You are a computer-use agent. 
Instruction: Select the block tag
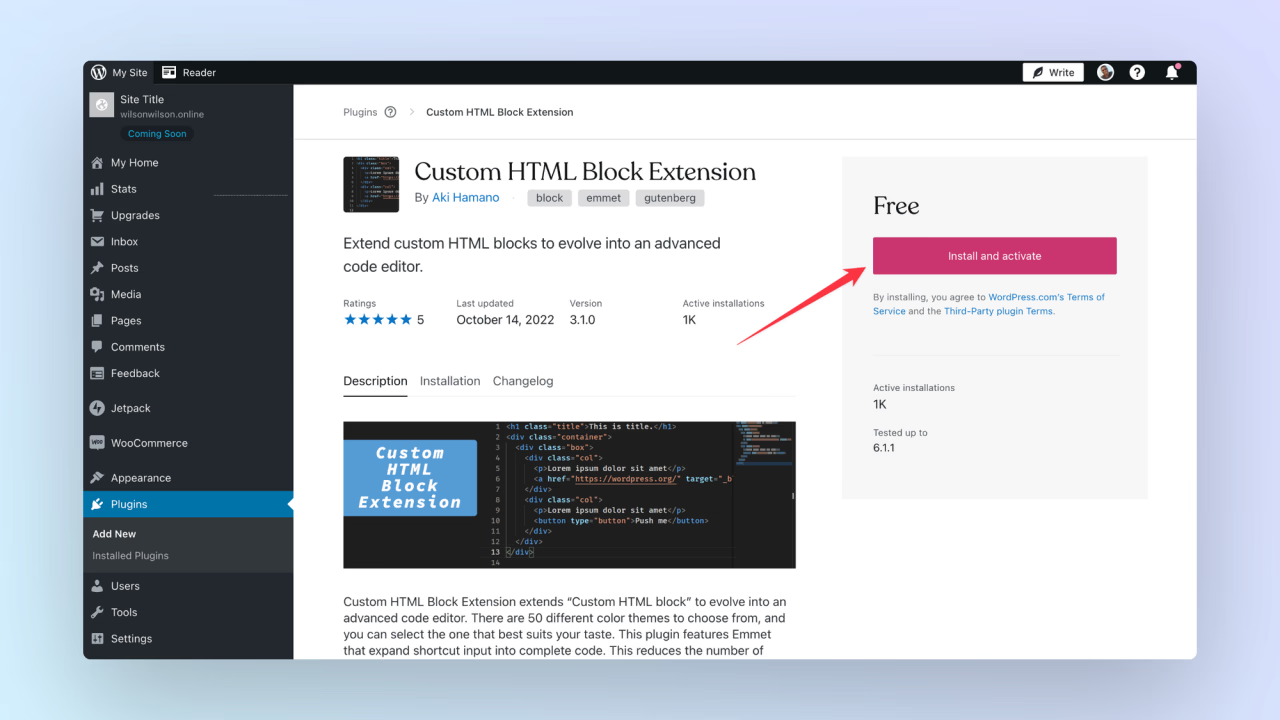[x=549, y=198]
